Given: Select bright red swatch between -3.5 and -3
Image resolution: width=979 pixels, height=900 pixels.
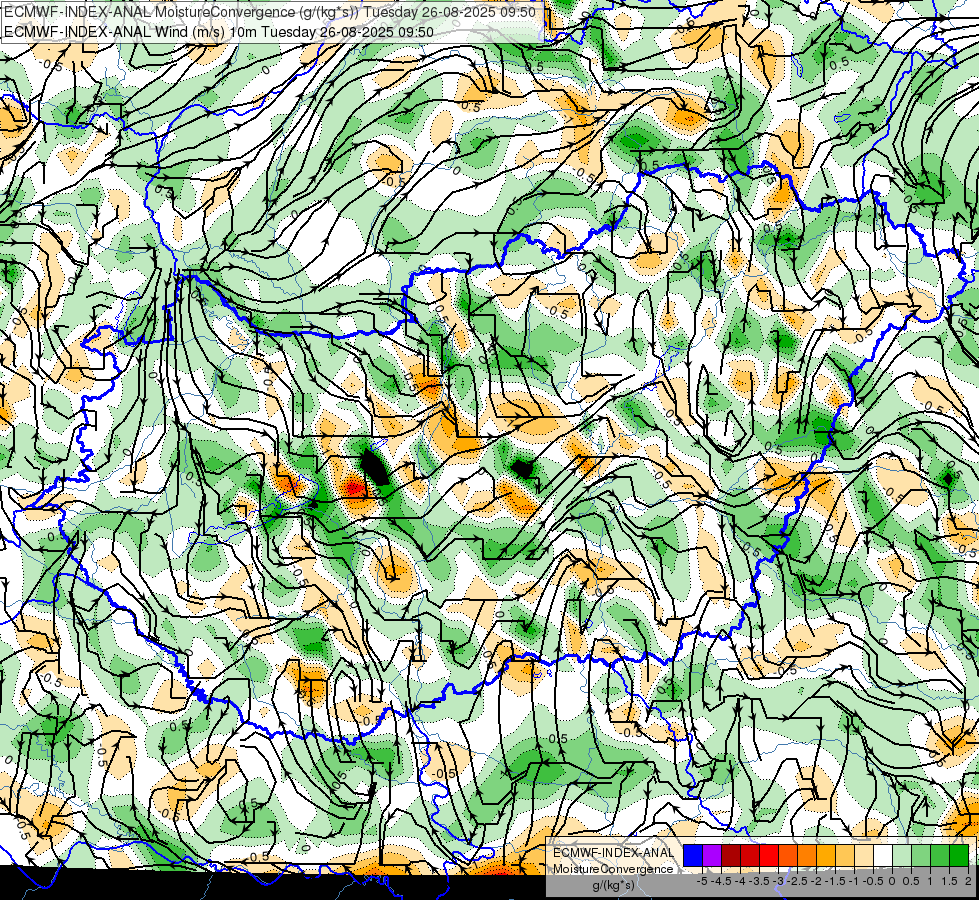Looking at the screenshot, I should [x=769, y=856].
